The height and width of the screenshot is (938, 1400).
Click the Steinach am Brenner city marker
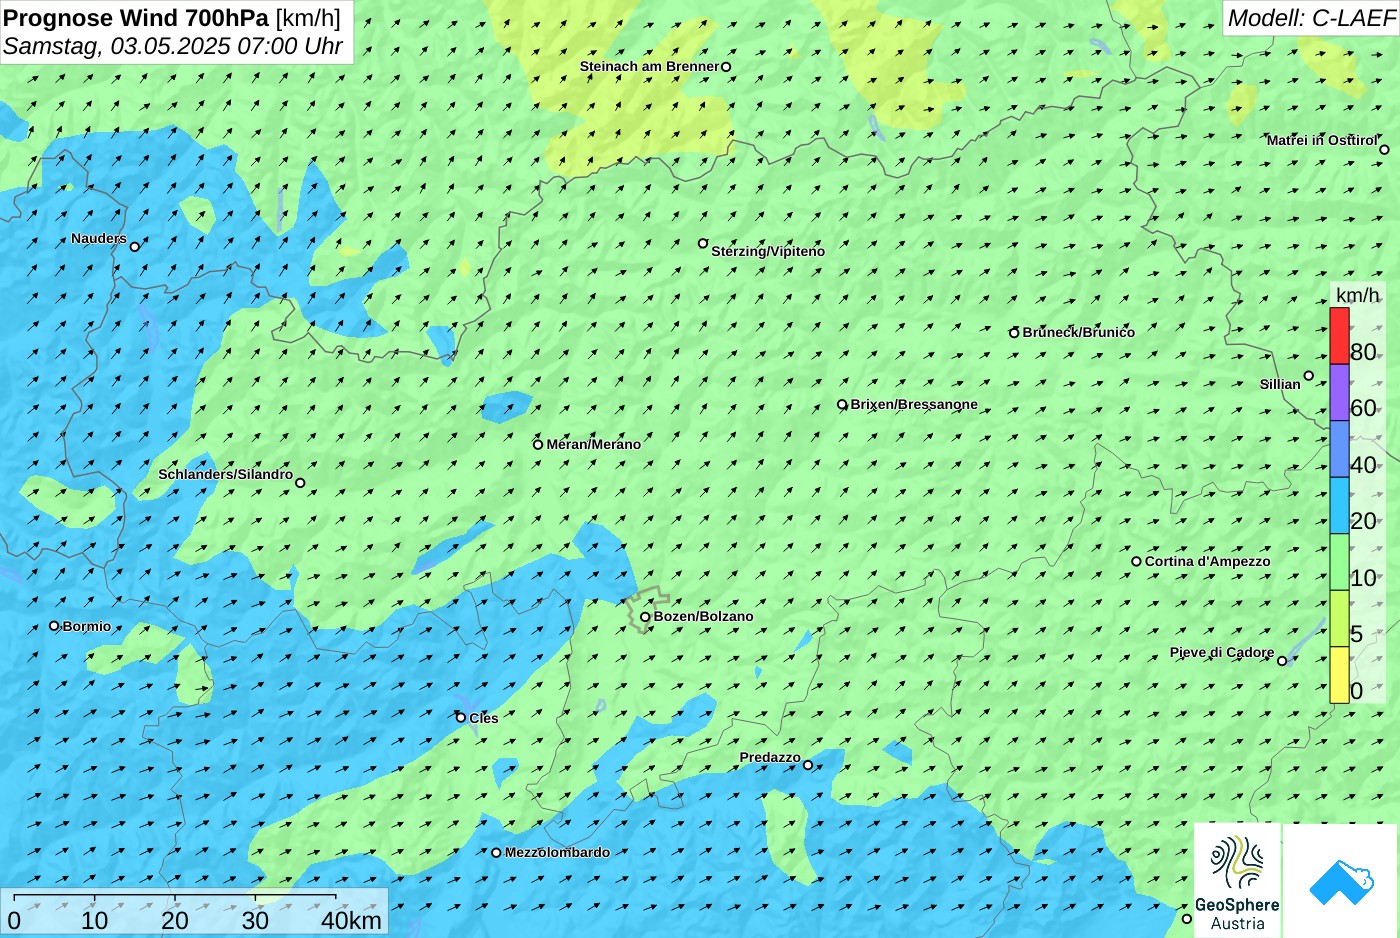(726, 67)
